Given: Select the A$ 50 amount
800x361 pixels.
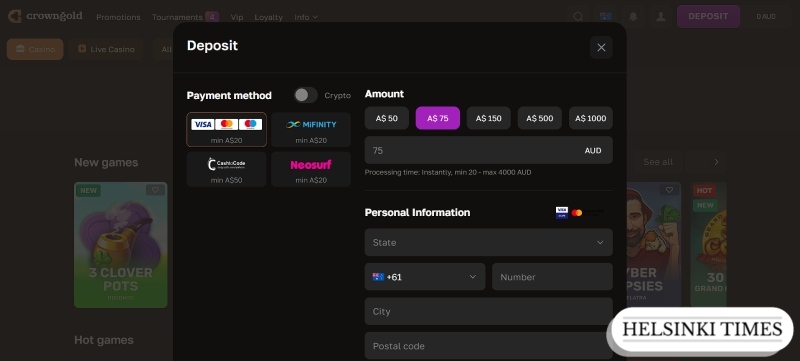Looking at the screenshot, I should pos(387,118).
